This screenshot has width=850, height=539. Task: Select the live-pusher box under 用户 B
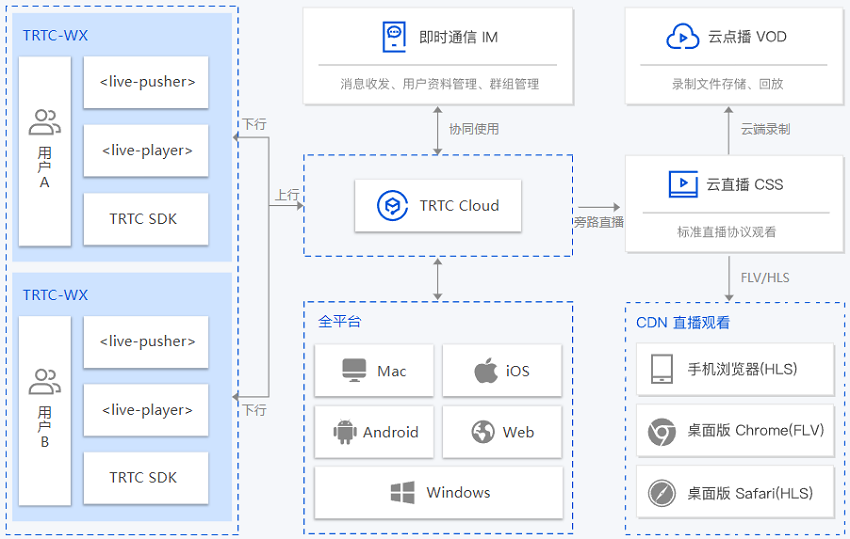pyautogui.click(x=146, y=342)
